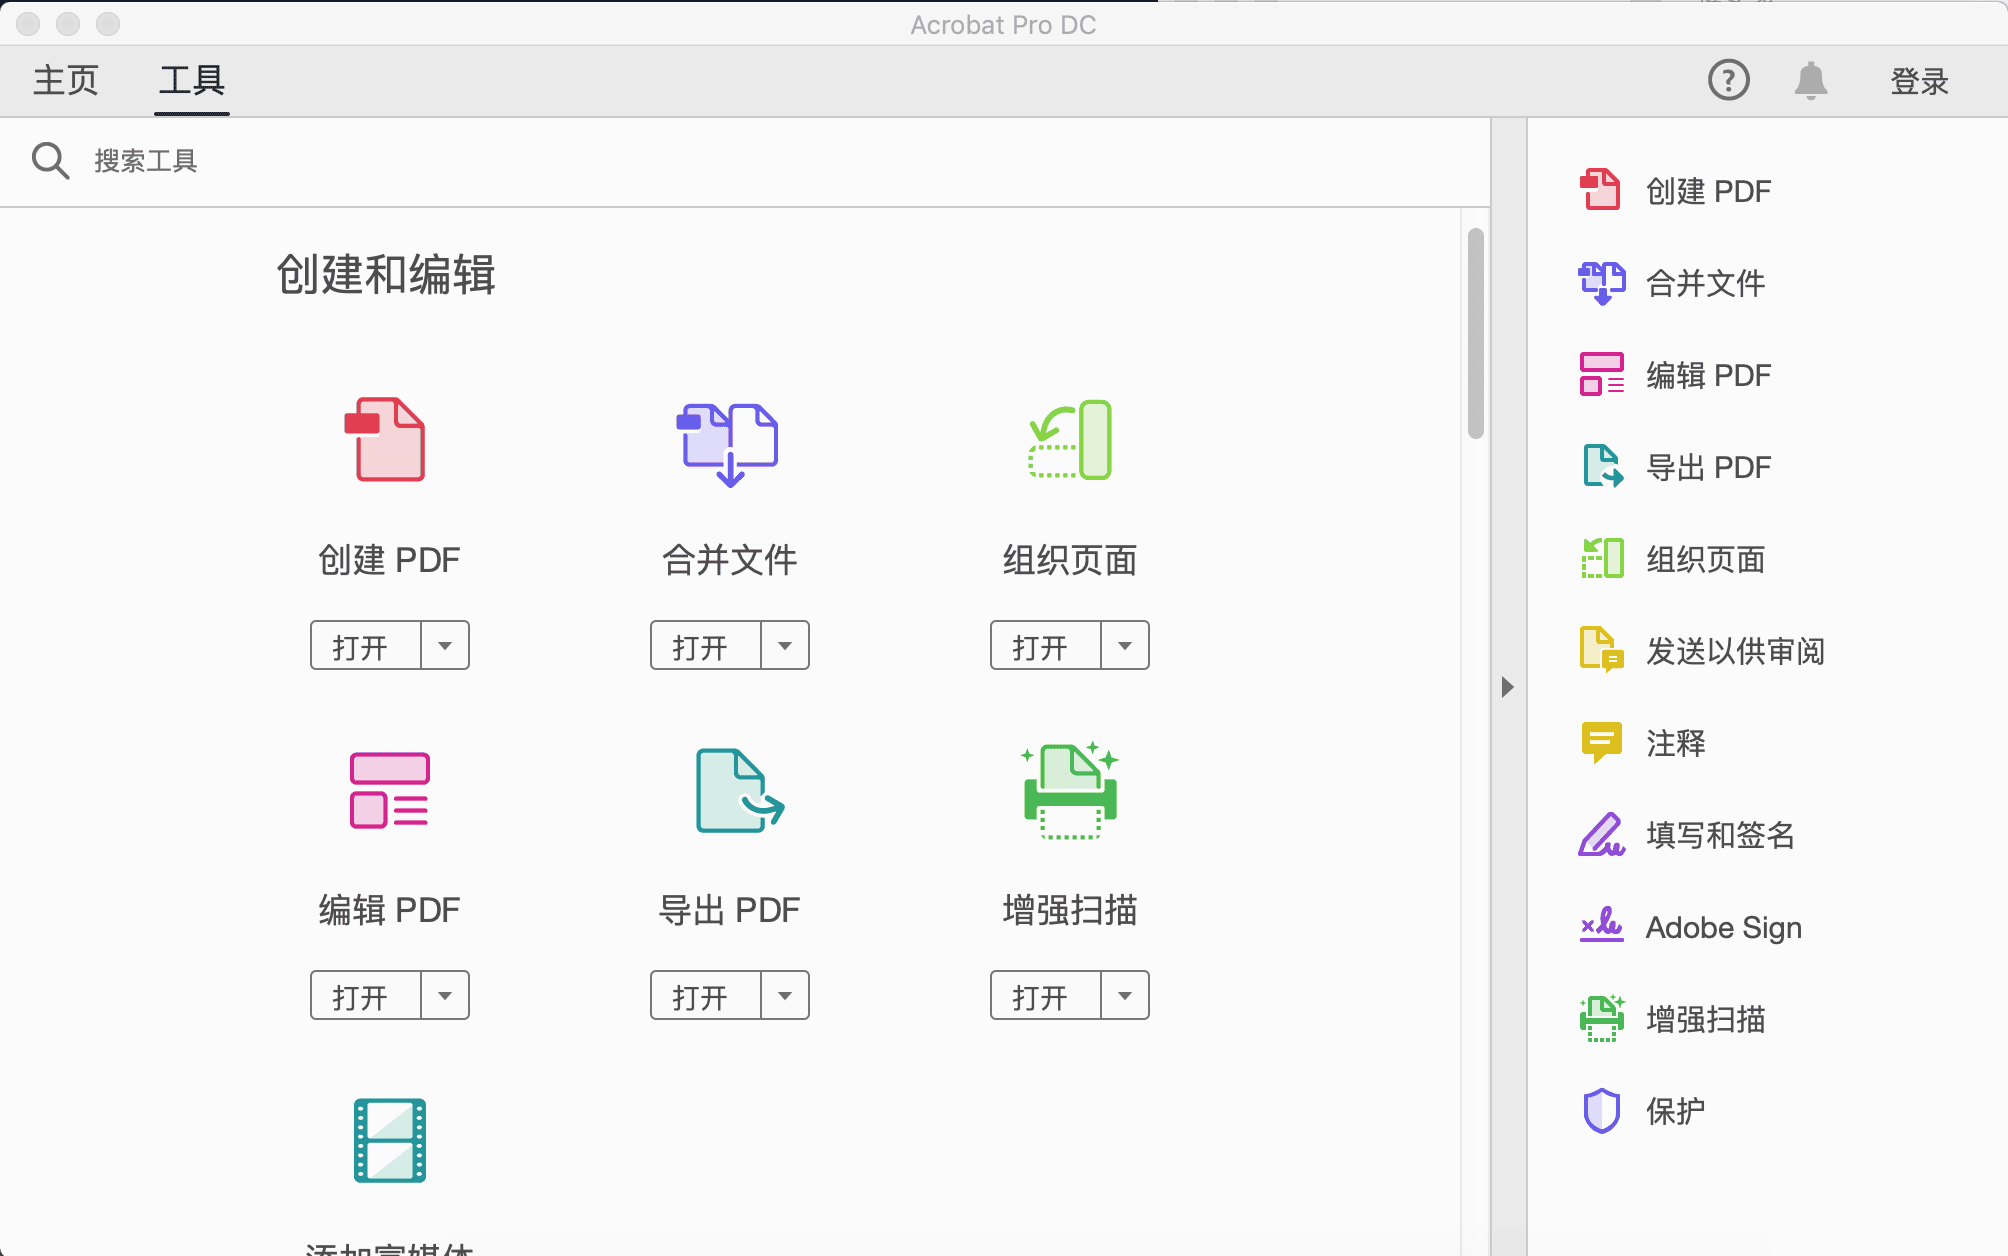This screenshot has width=2008, height=1256.
Task: Select the Enhance Scans (增强扫描) printer icon
Action: point(1070,790)
